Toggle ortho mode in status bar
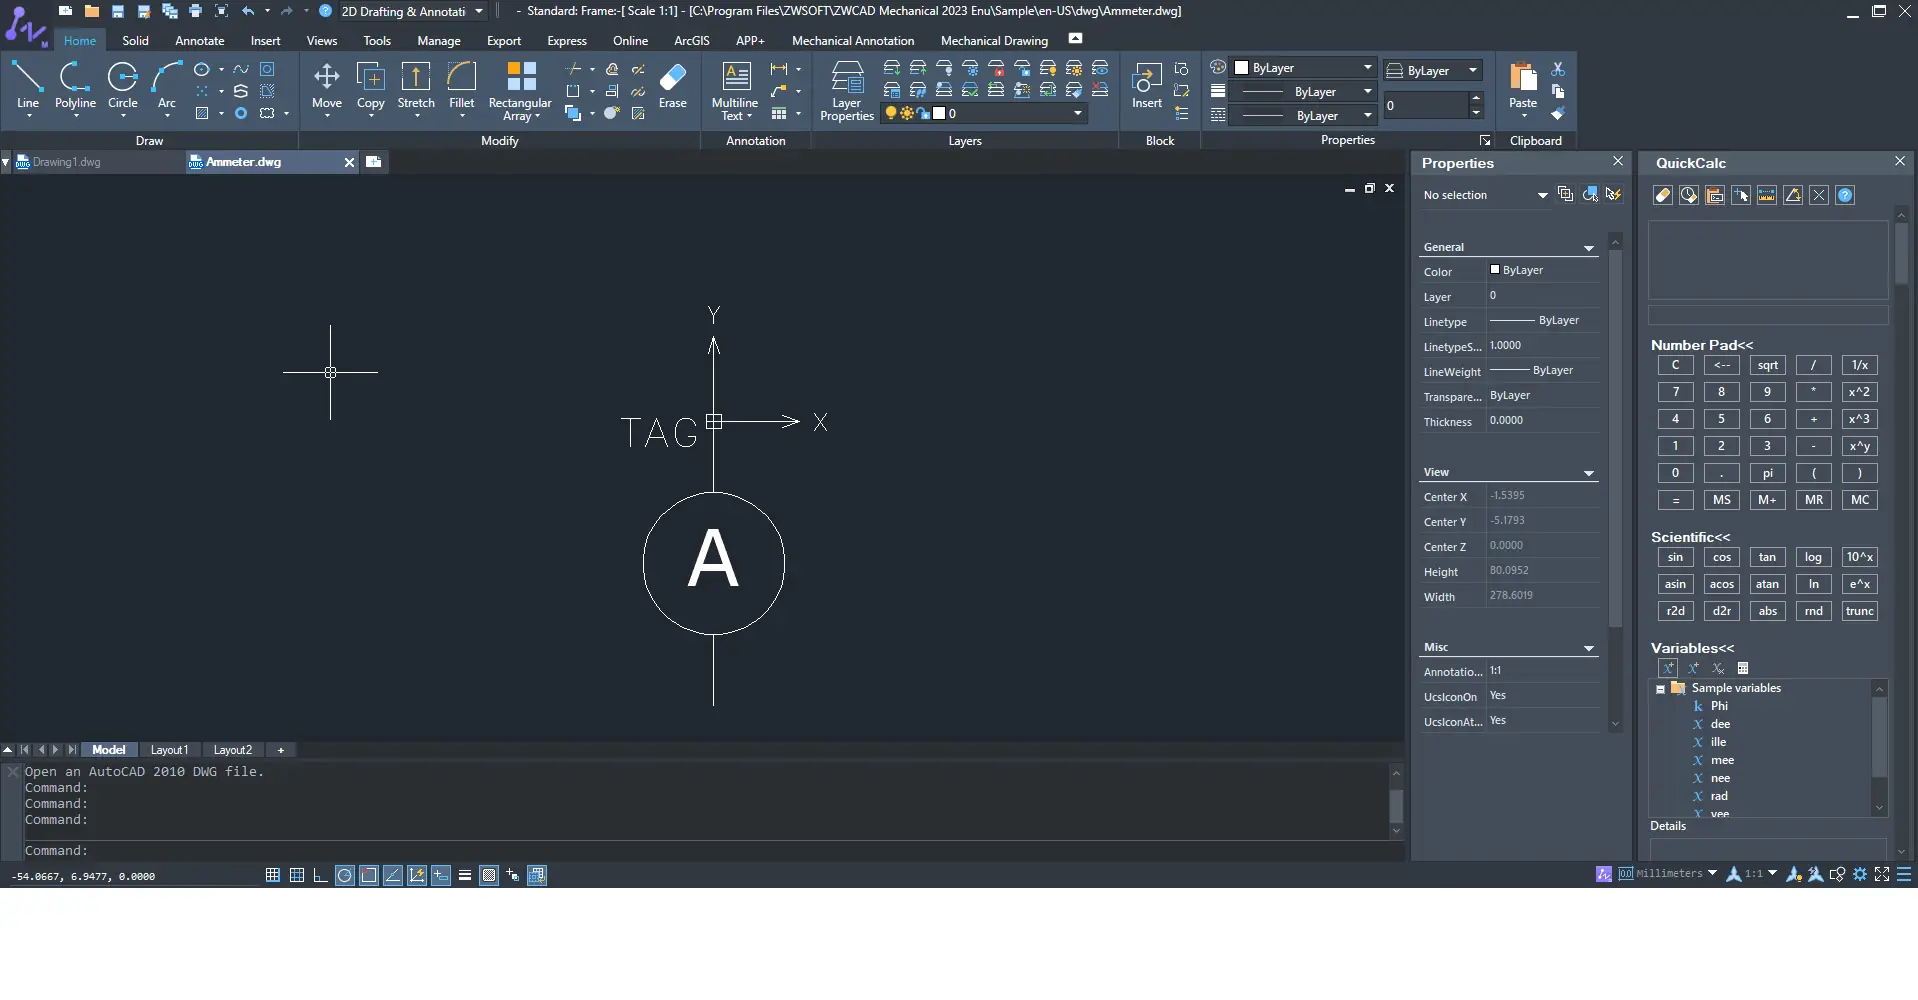1918x1000 pixels. (320, 875)
